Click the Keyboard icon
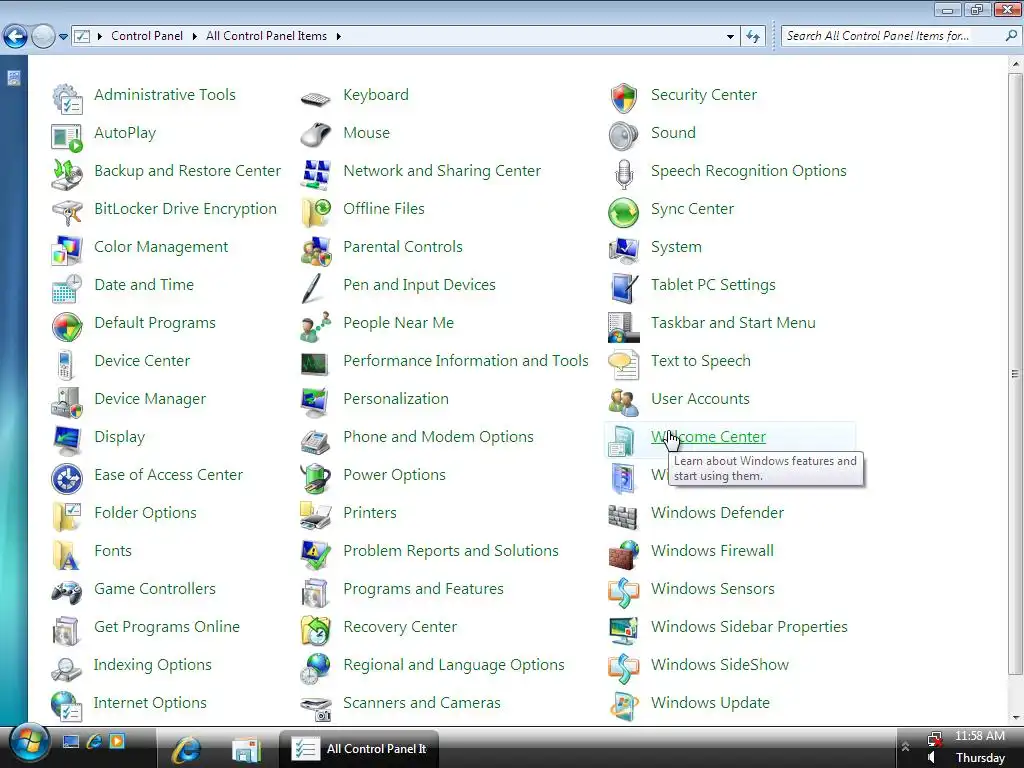Viewport: 1024px width, 768px height. (x=316, y=99)
